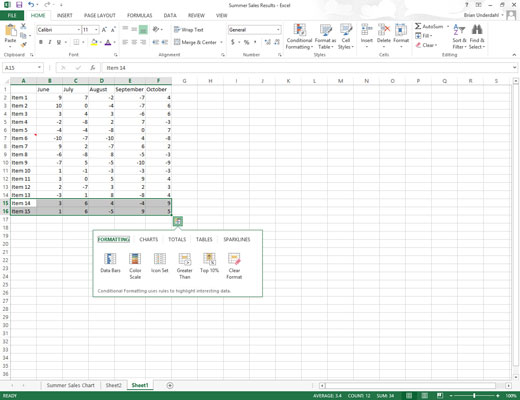This screenshot has width=520, height=400.
Task: Click Clear Format in Quick Analysis
Action: point(234,266)
